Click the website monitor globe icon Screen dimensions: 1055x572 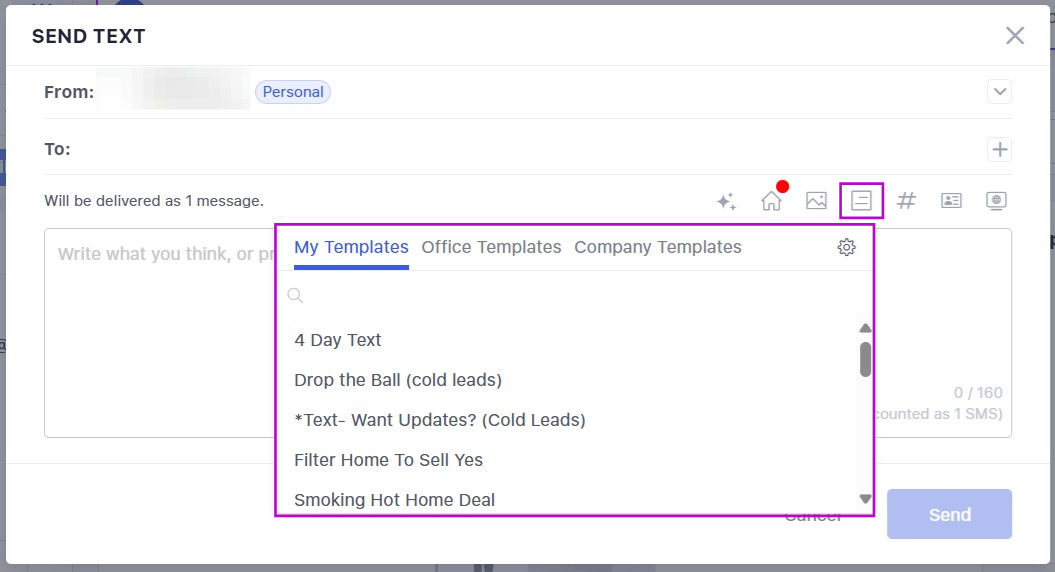pyautogui.click(x=996, y=201)
